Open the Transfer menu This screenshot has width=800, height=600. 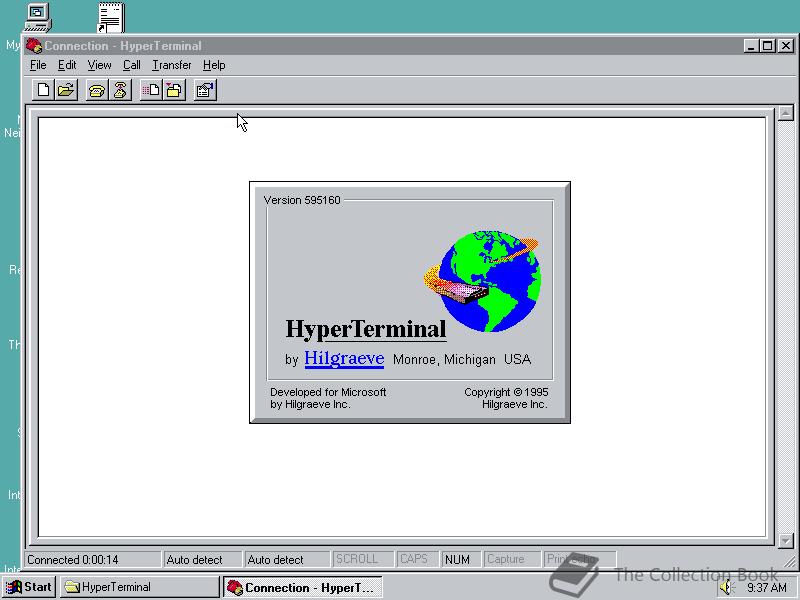click(x=171, y=65)
